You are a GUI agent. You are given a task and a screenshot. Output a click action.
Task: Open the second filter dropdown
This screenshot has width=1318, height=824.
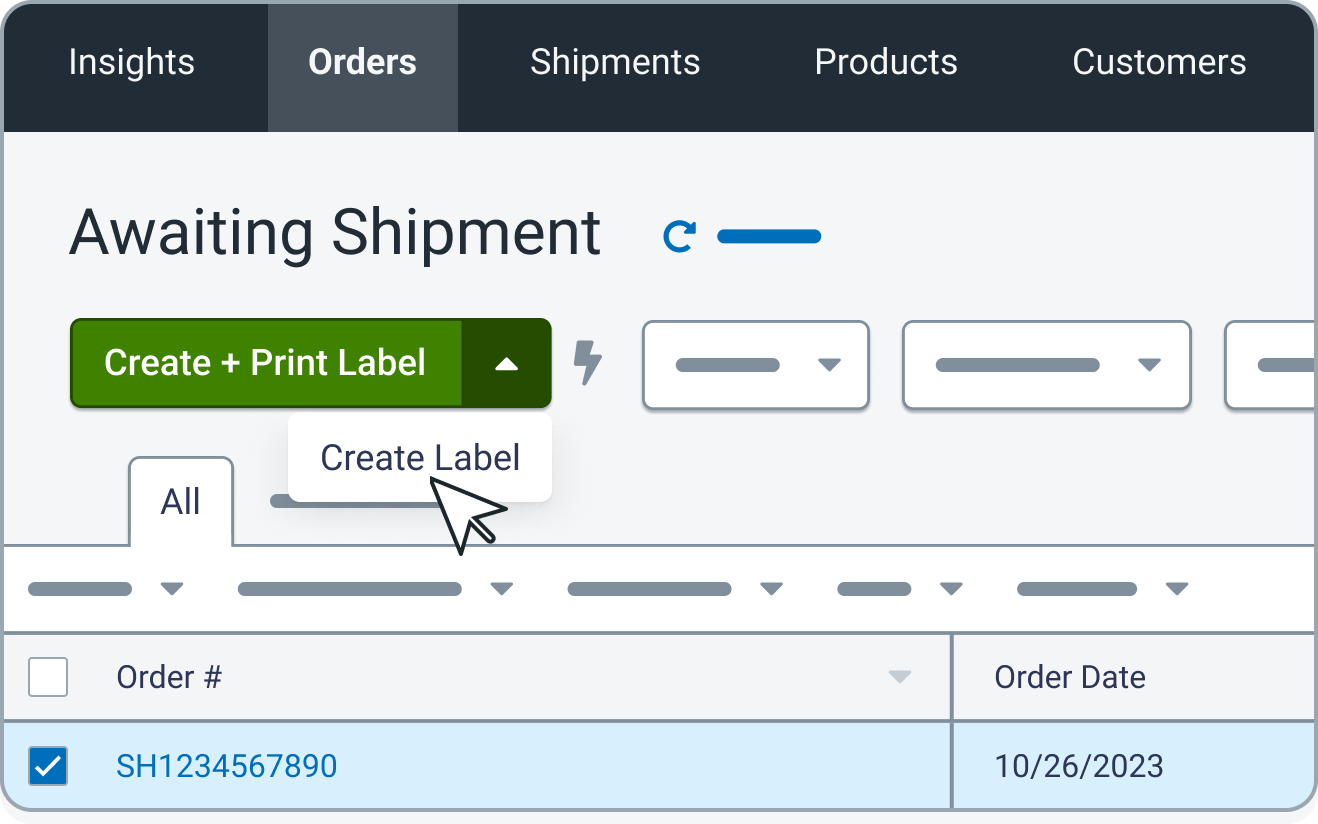[1046, 365]
